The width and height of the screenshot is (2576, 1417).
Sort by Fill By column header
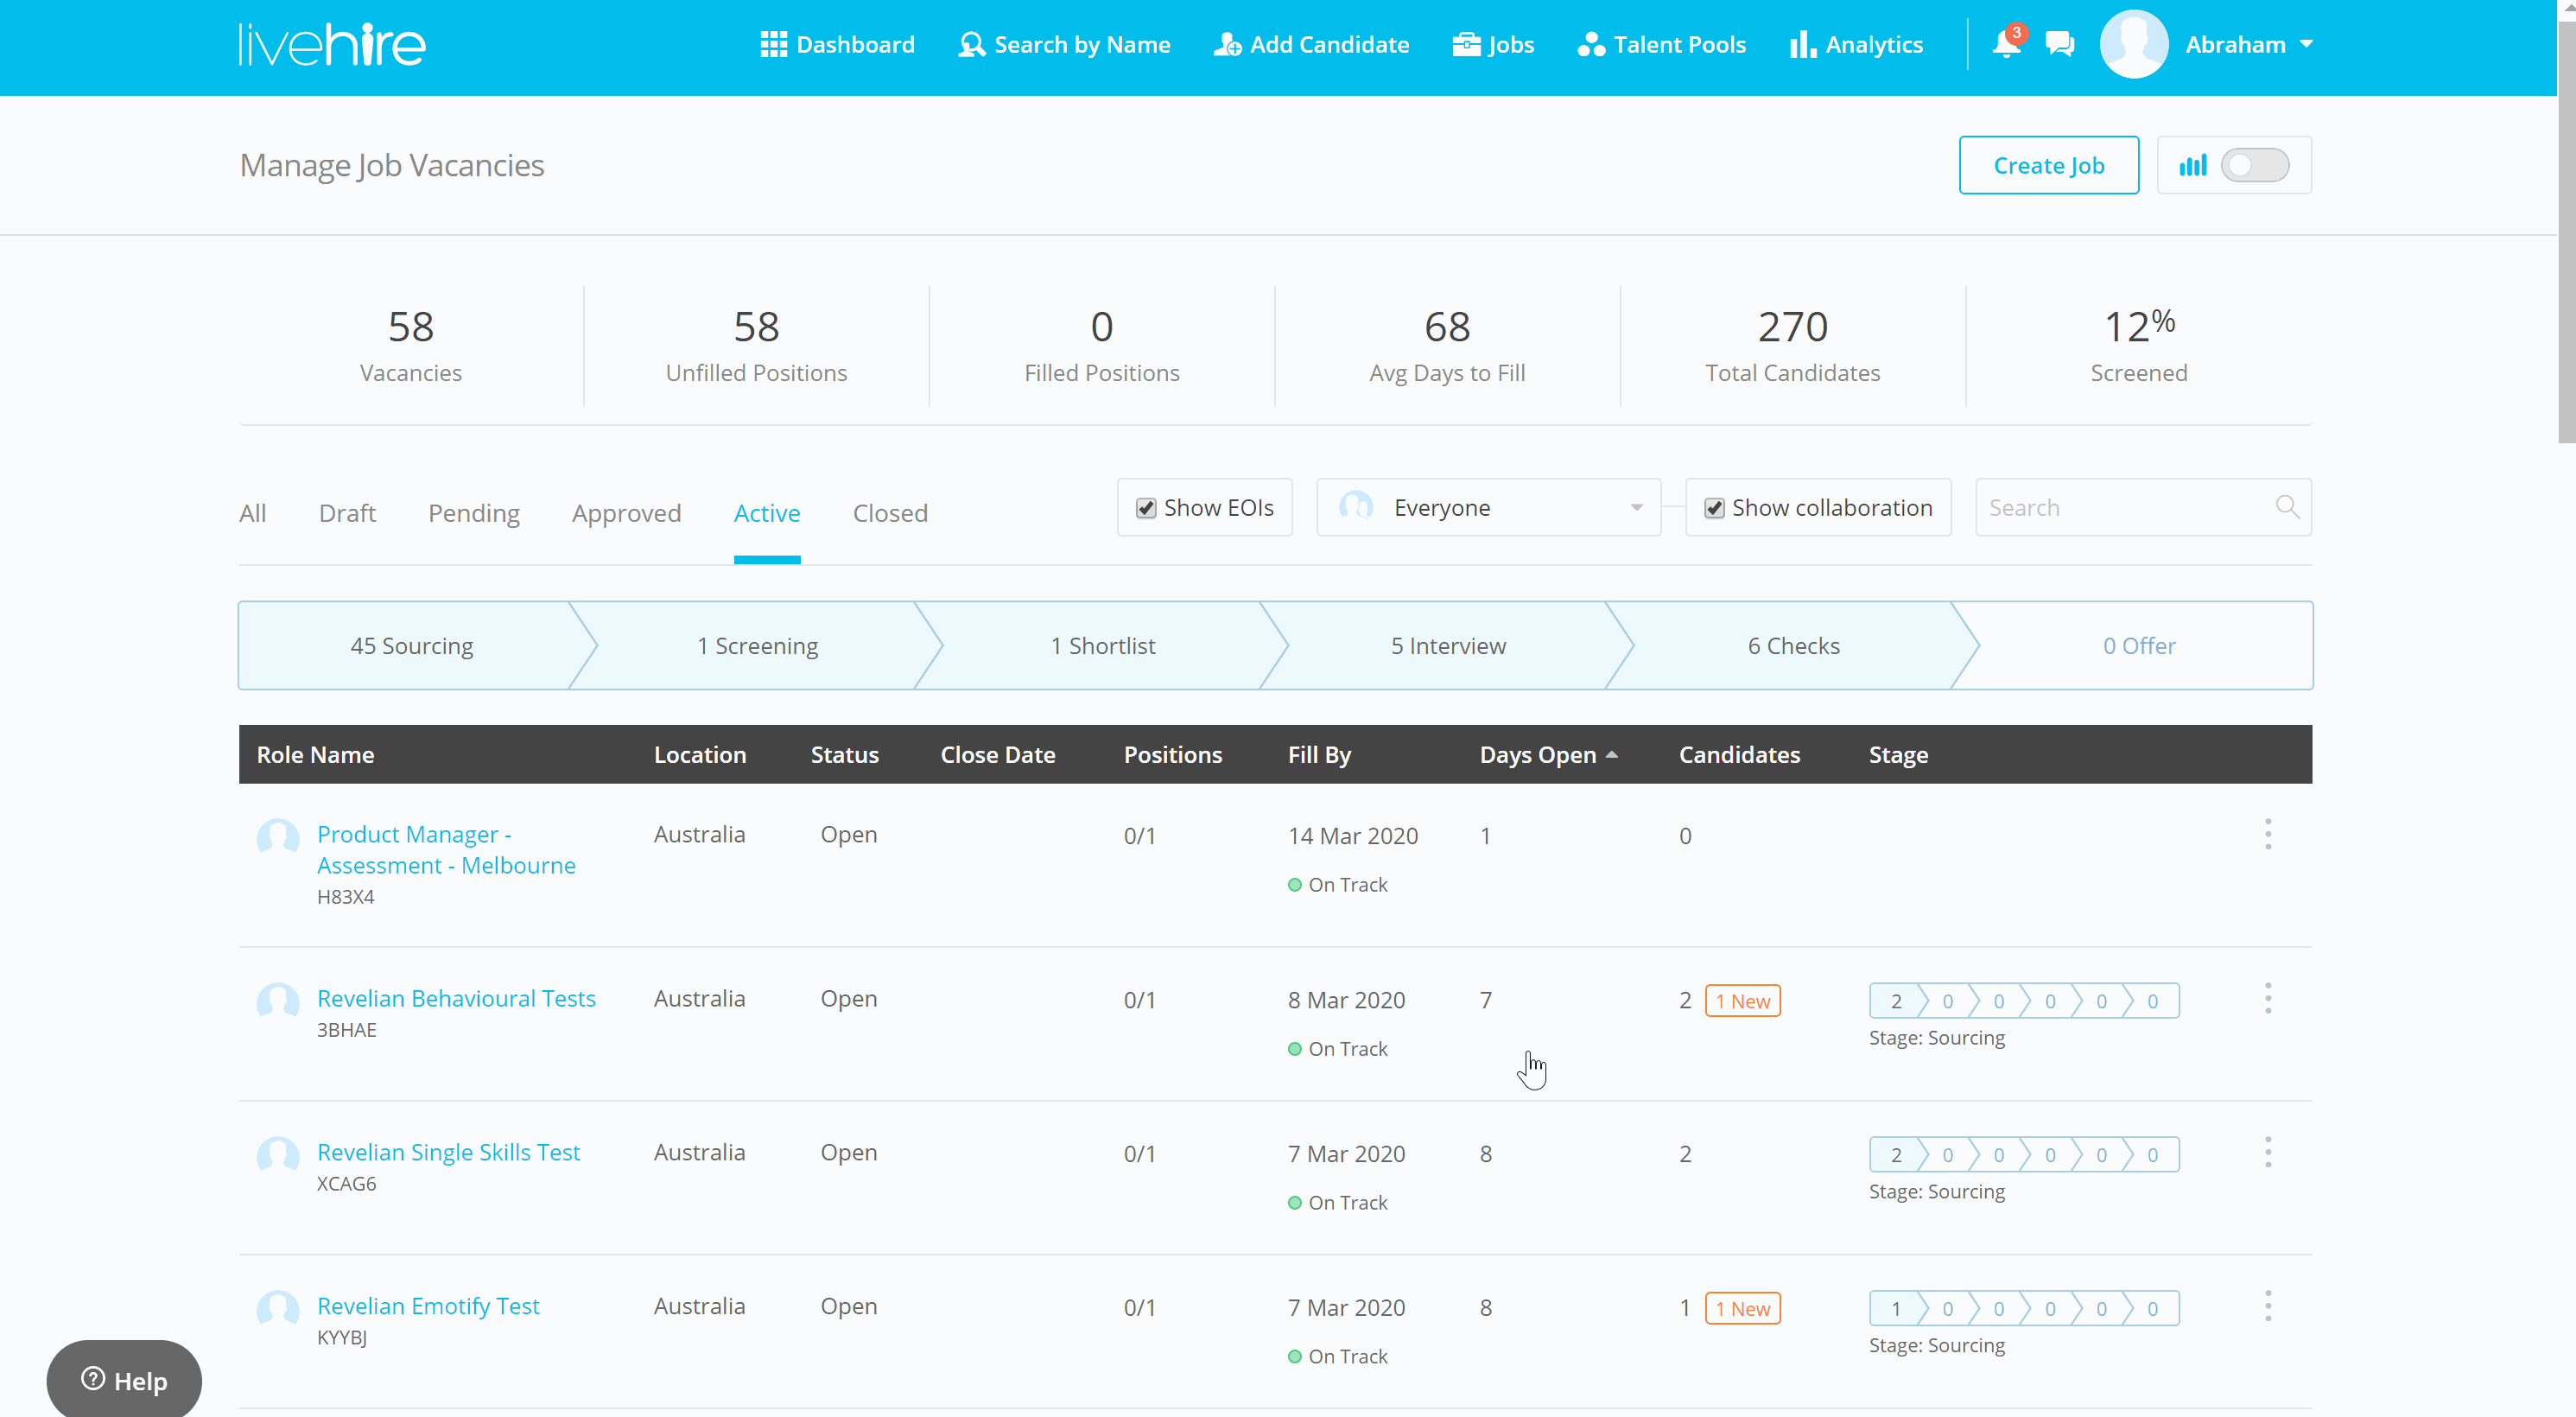pos(1319,755)
